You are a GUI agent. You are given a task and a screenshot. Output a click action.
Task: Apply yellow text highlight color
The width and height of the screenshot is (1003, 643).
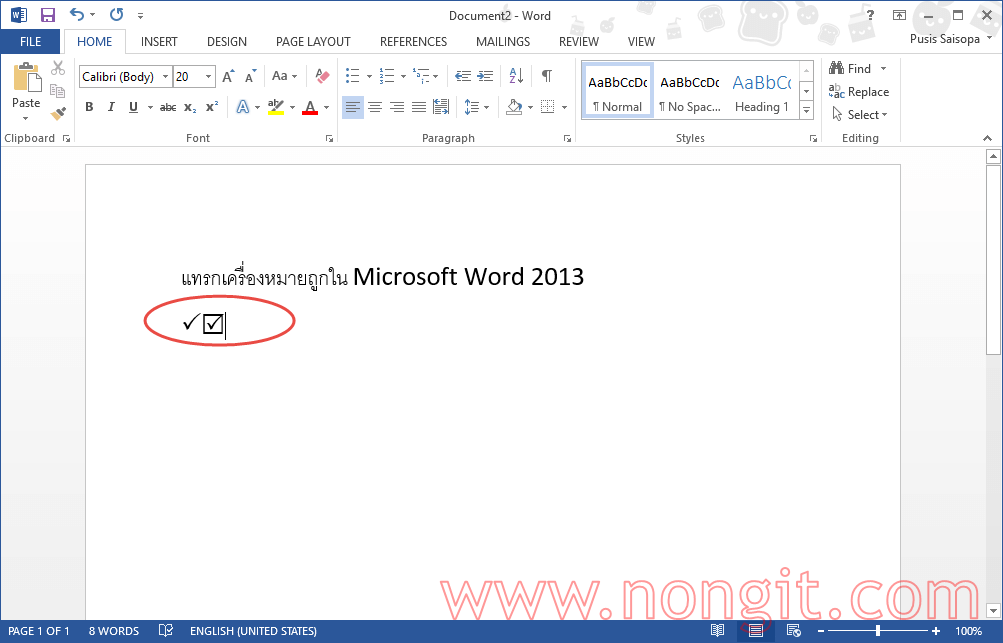tap(276, 107)
